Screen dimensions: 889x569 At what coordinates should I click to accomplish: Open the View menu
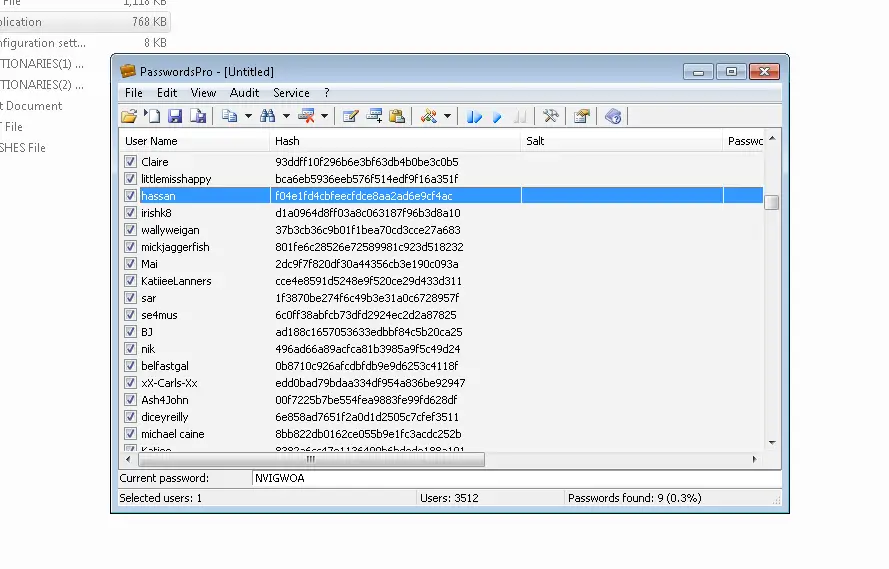(x=203, y=93)
